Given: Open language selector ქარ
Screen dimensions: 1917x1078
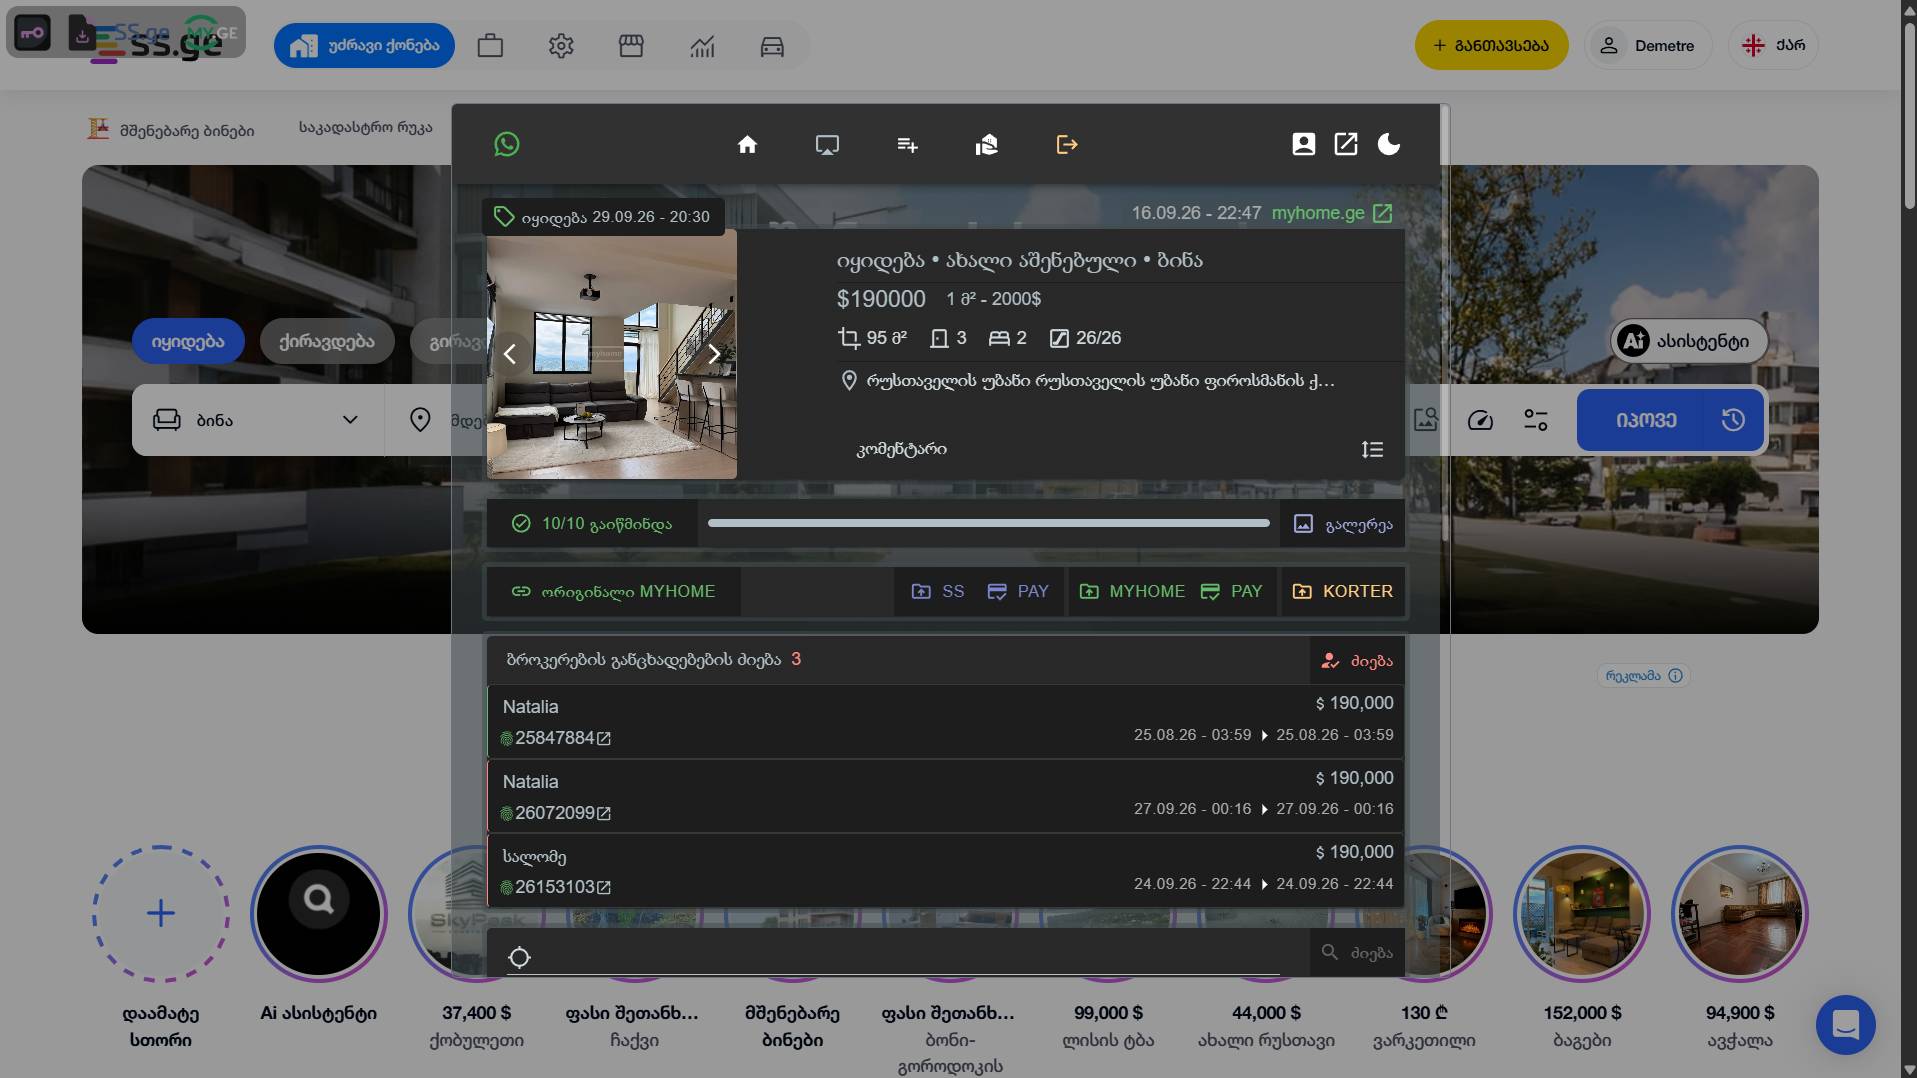Looking at the screenshot, I should [1773, 45].
